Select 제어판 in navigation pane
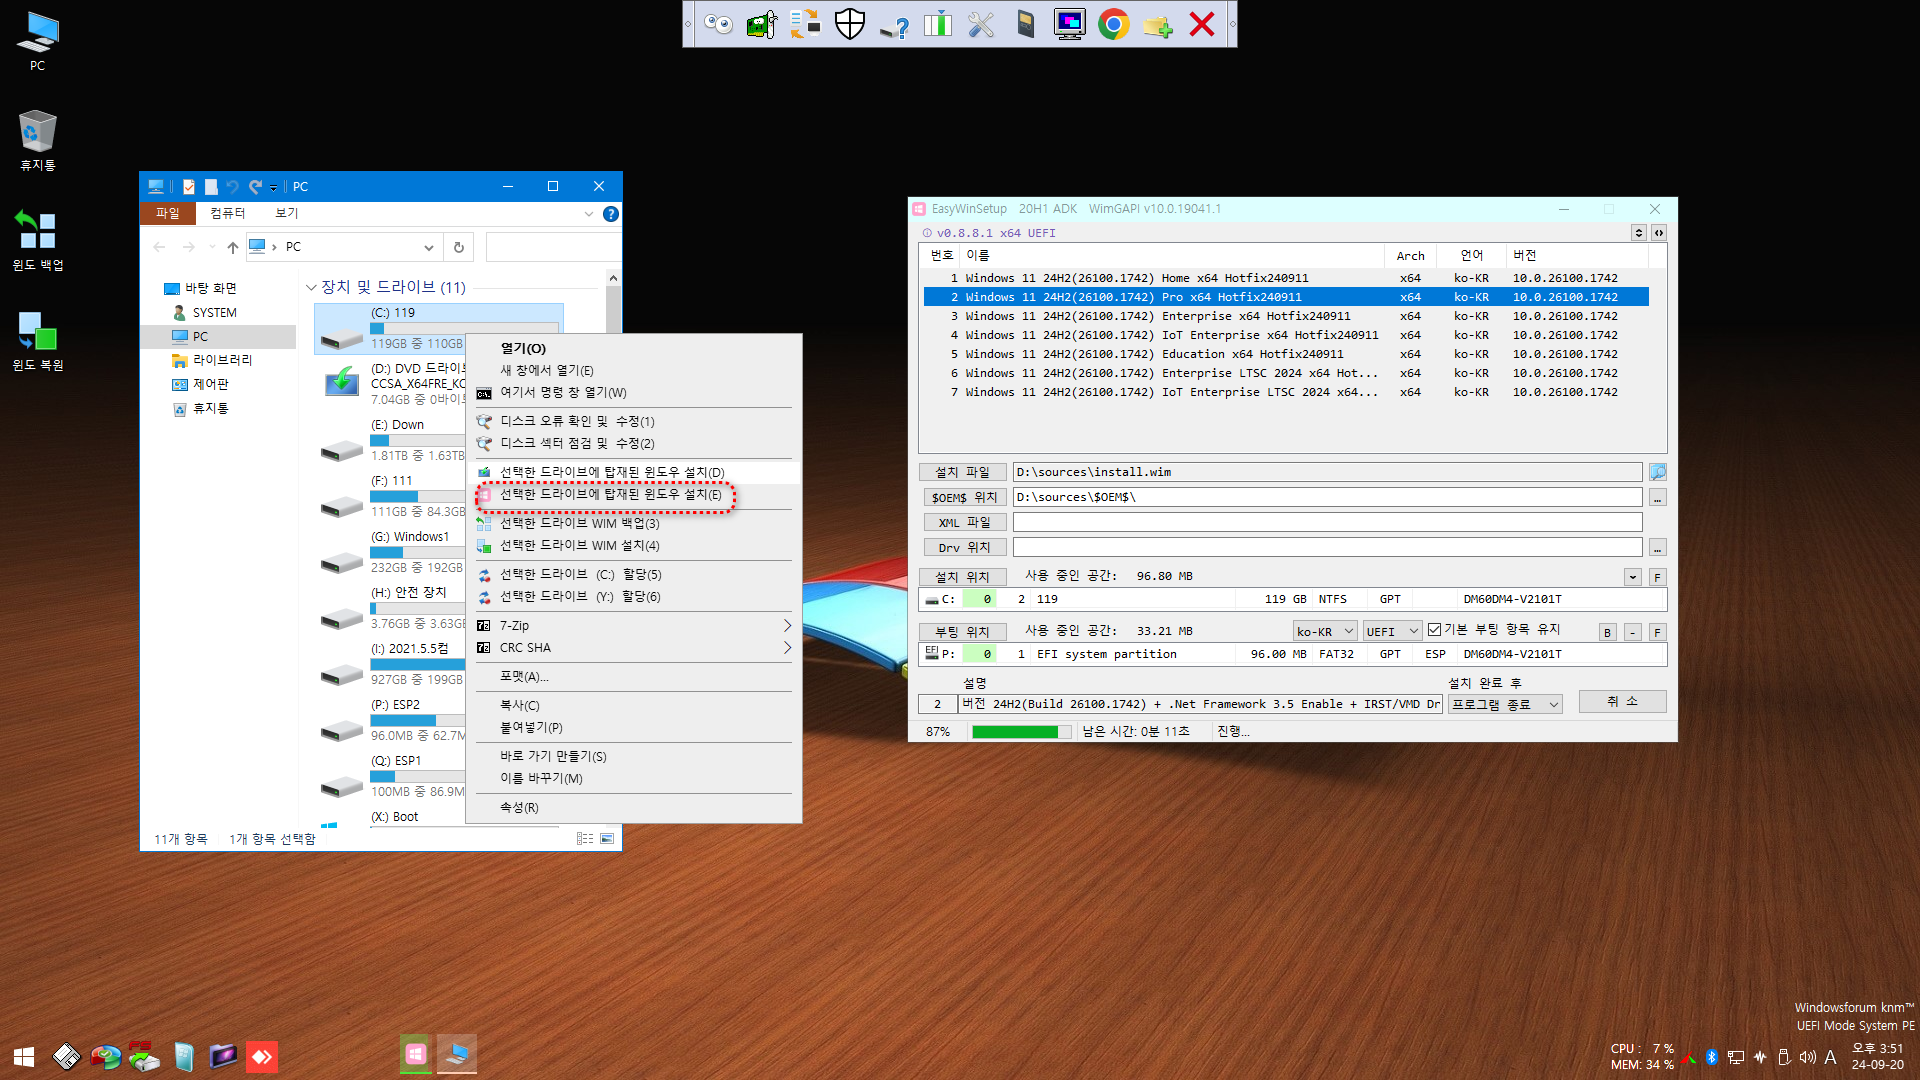 point(210,384)
